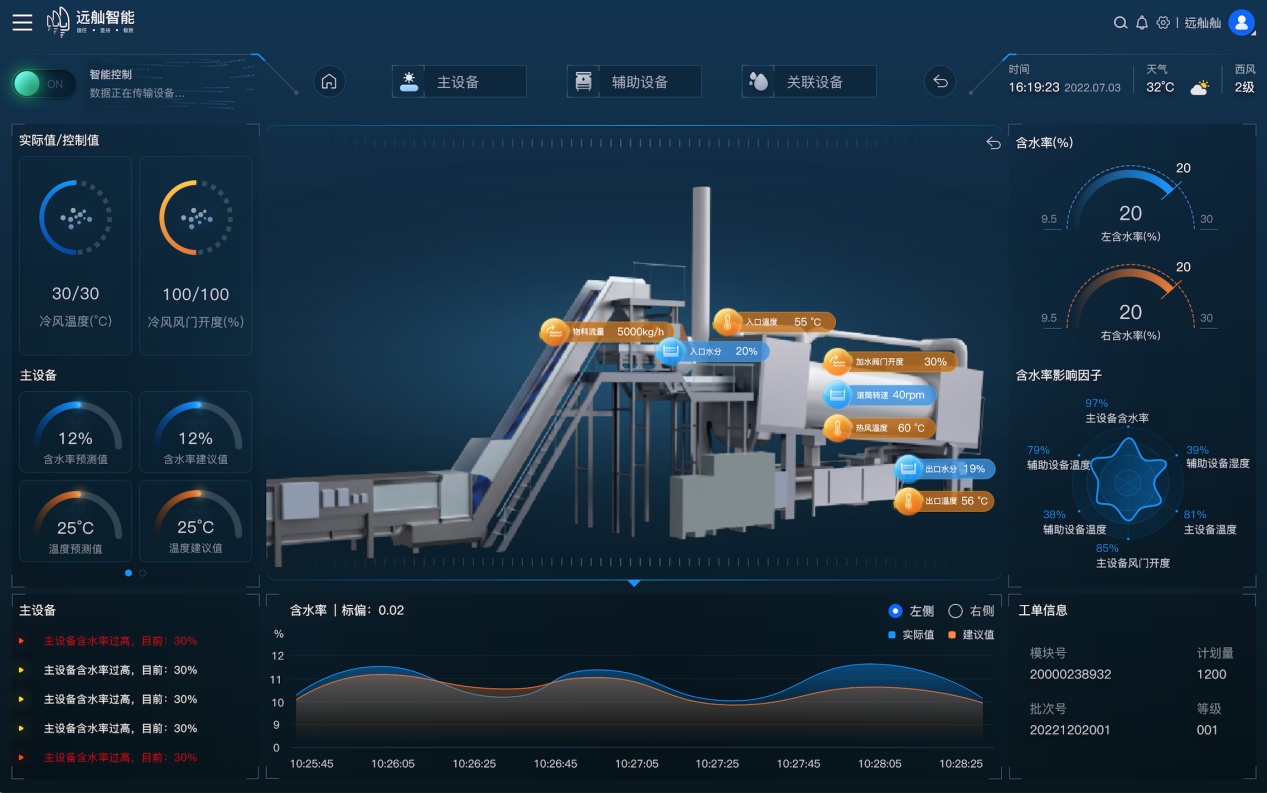The width and height of the screenshot is (1267, 793).
Task: Select the 左侧 radio button
Action: [x=895, y=611]
